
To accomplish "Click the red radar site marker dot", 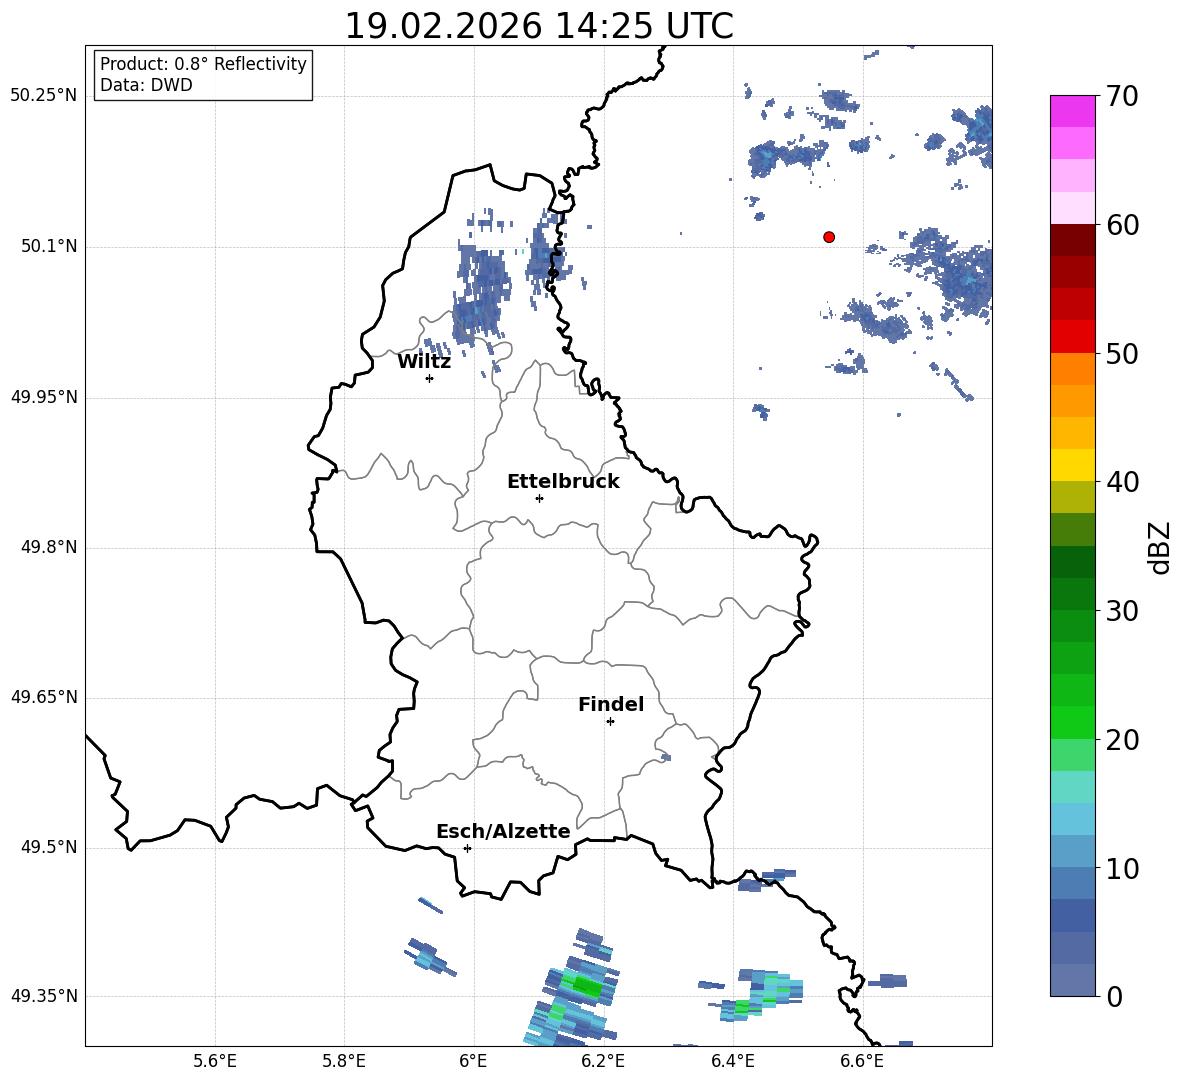I will (829, 237).
